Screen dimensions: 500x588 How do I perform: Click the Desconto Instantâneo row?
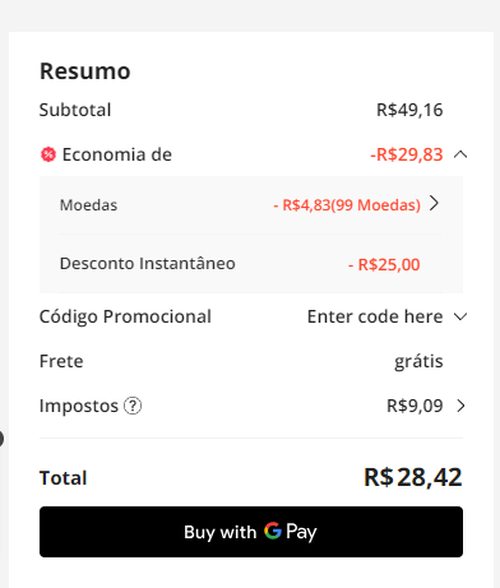[251, 264]
